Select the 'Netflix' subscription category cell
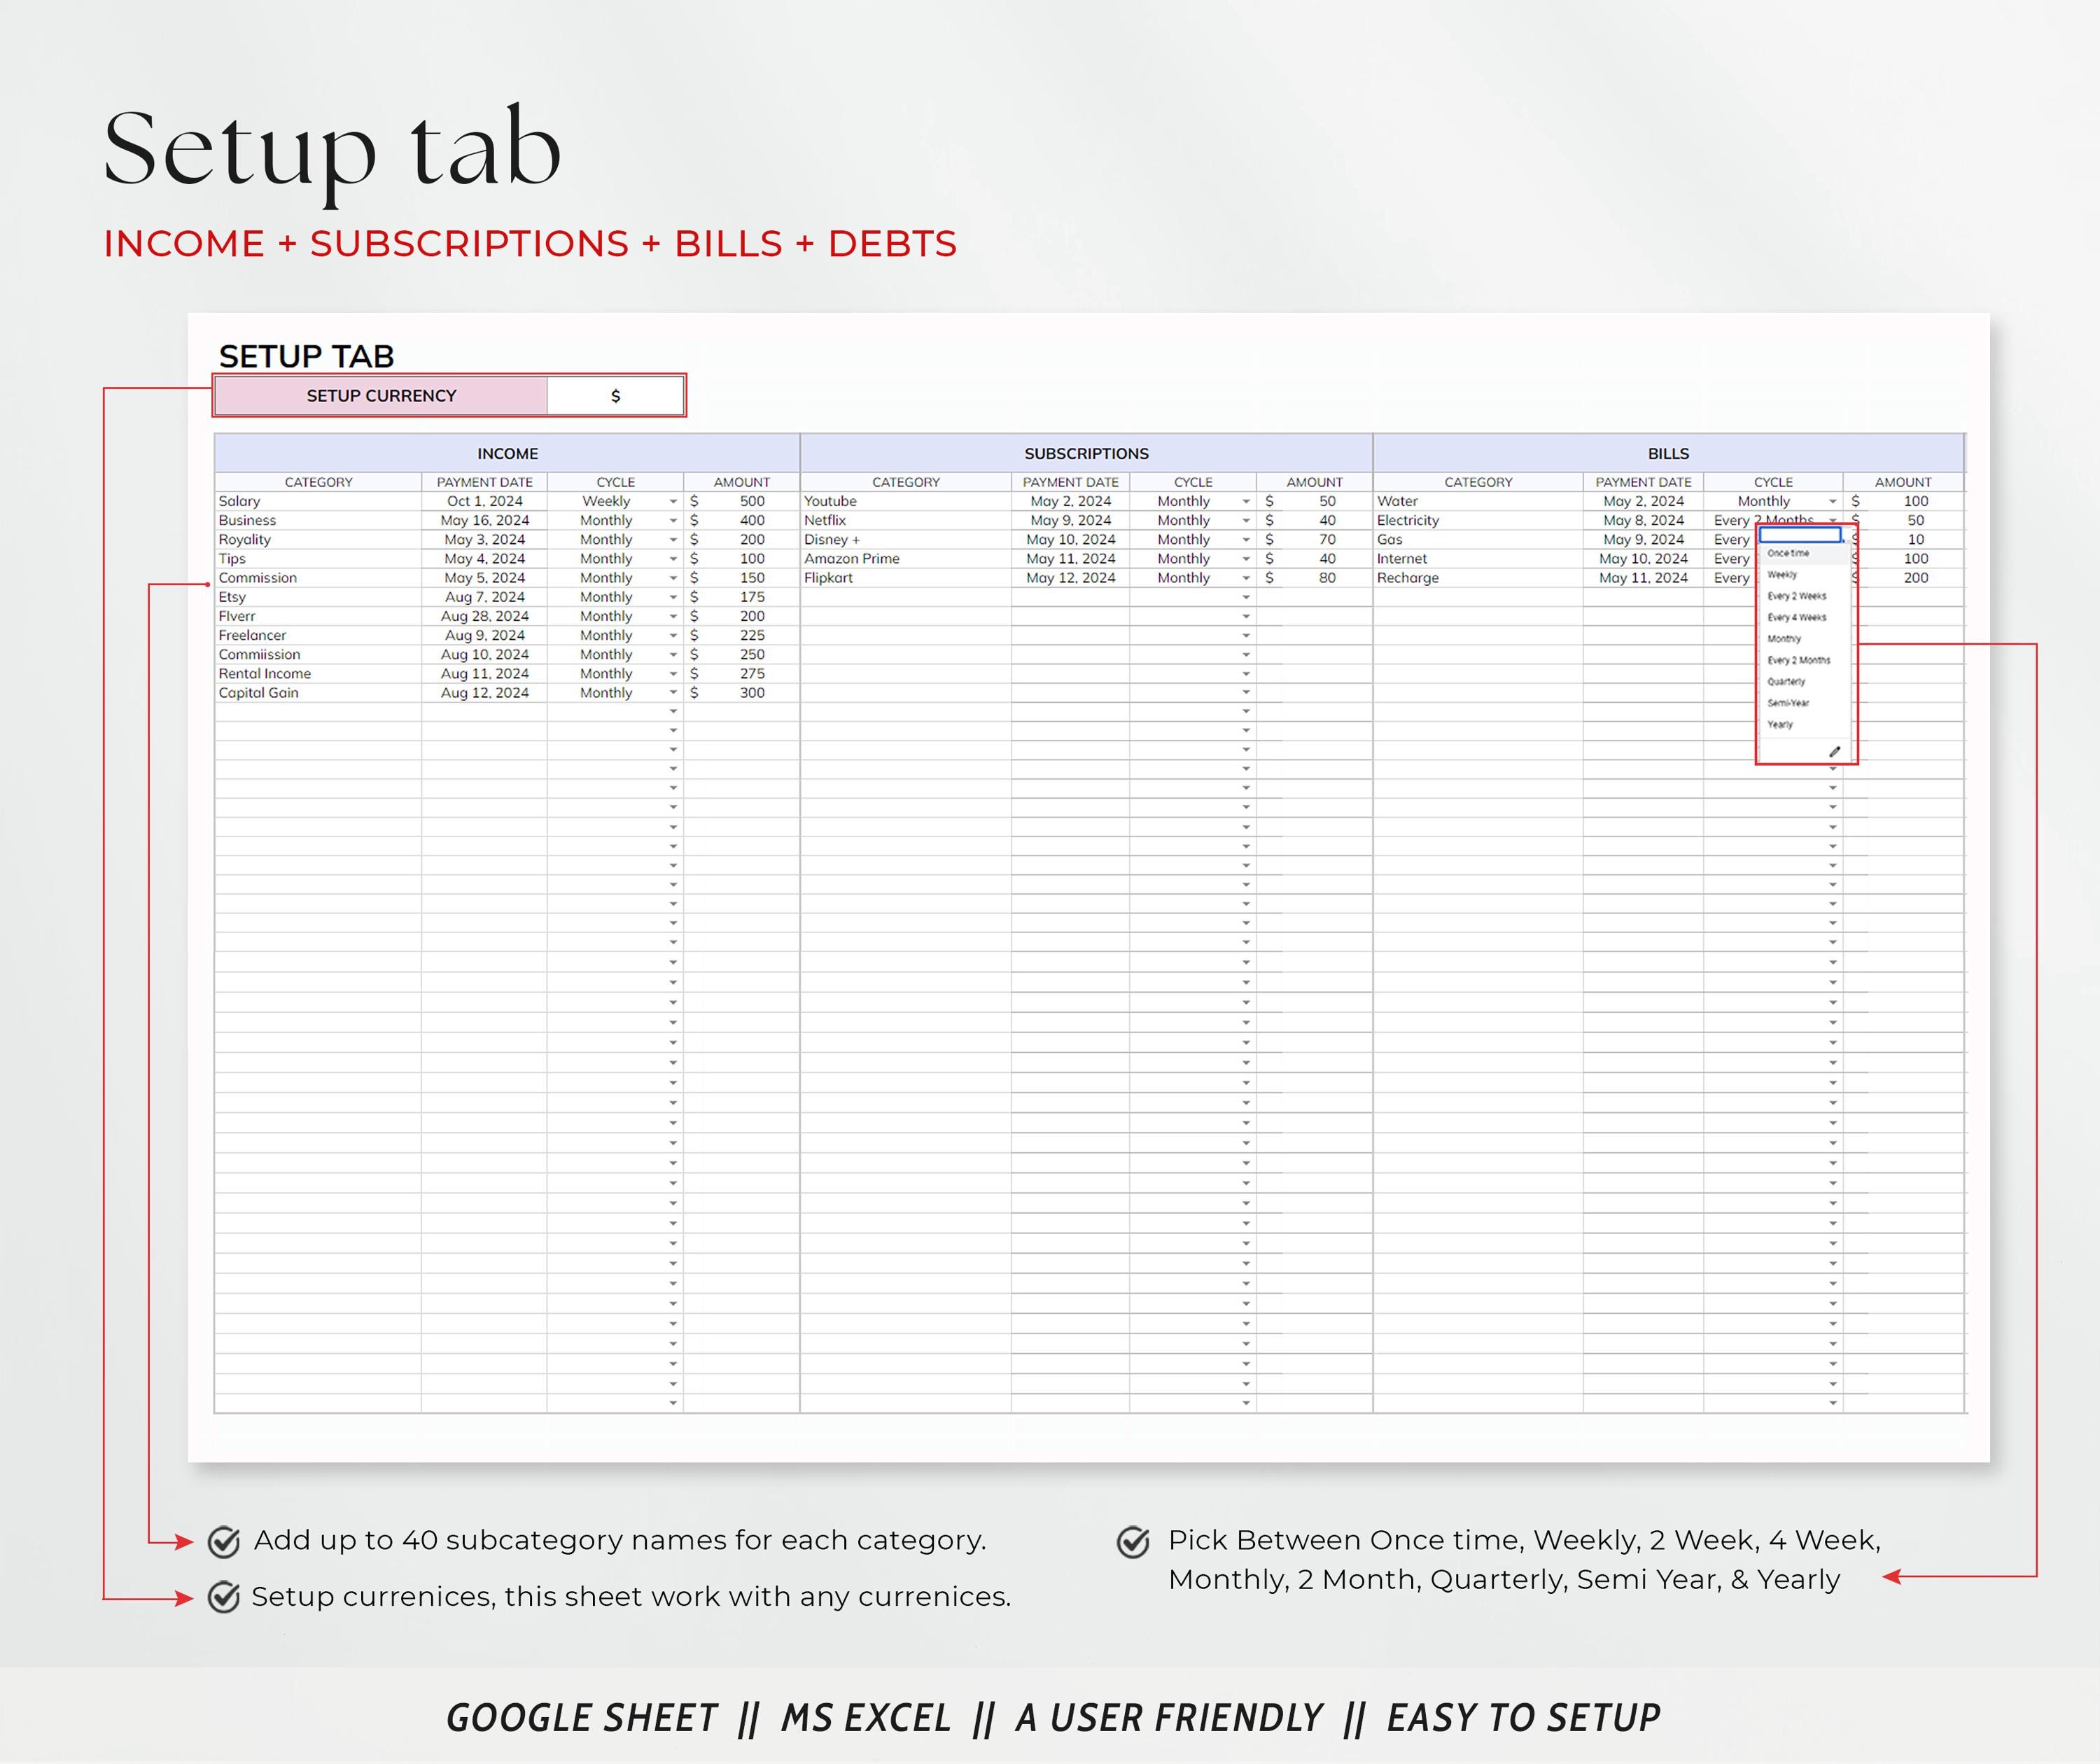2100x1764 pixels. (x=906, y=521)
